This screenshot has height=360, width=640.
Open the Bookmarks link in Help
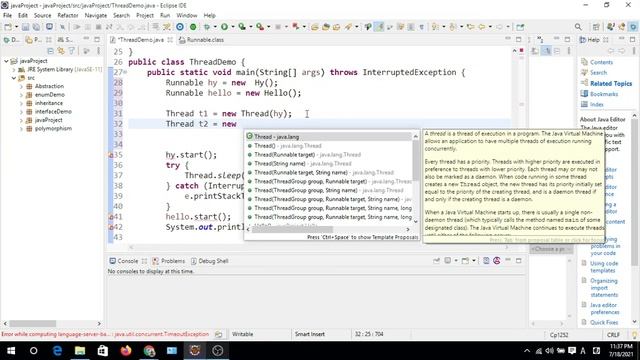[604, 94]
